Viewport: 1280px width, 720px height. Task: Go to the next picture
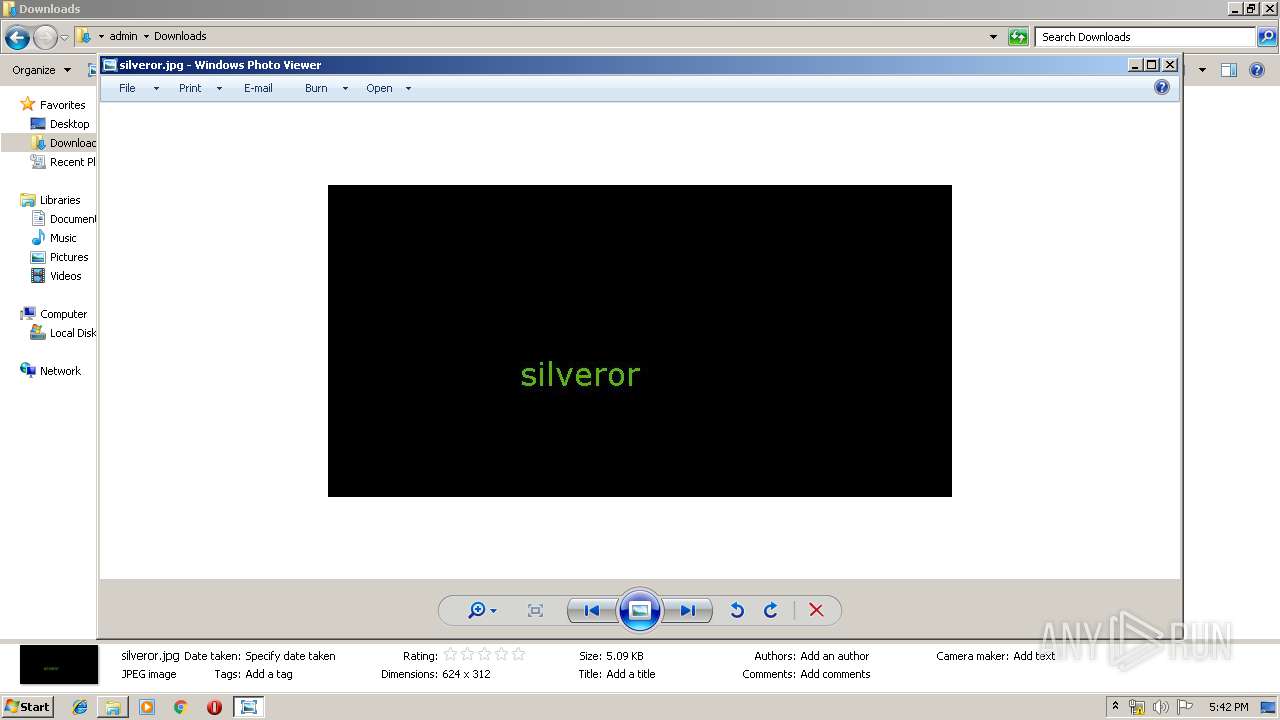pos(688,610)
